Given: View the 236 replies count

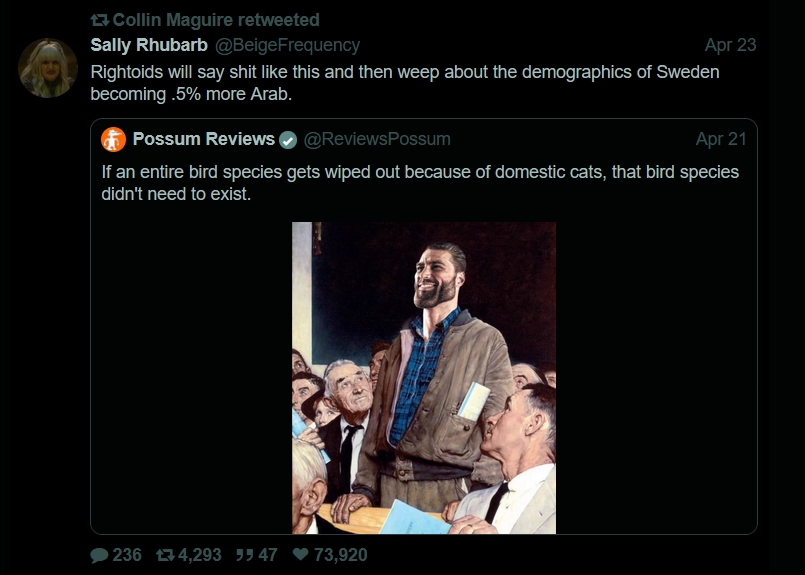Looking at the screenshot, I should 127,554.
